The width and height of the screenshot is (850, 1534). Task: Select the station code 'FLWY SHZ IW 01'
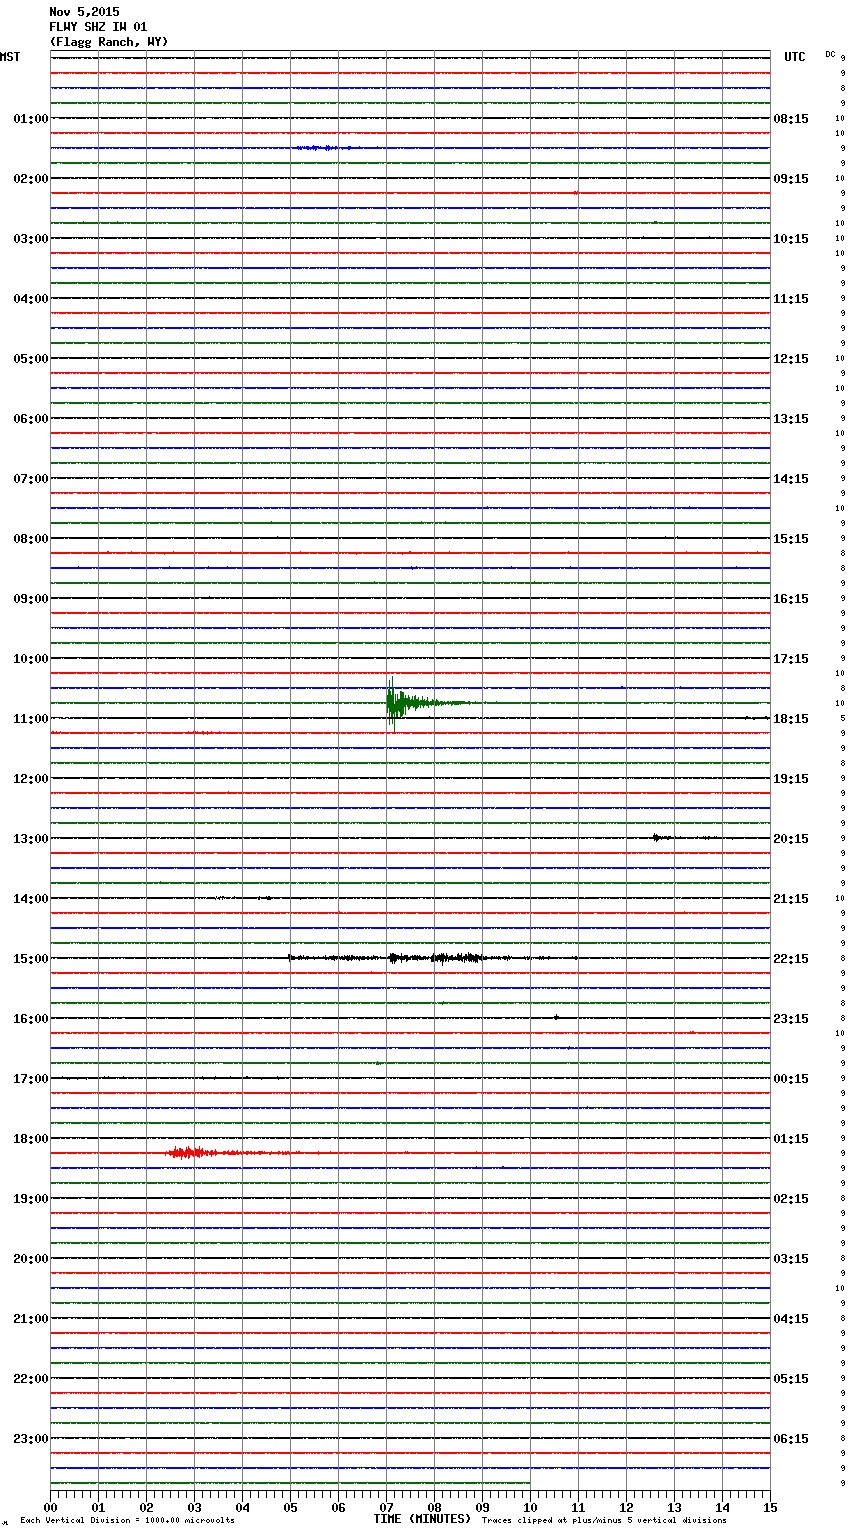click(98, 27)
